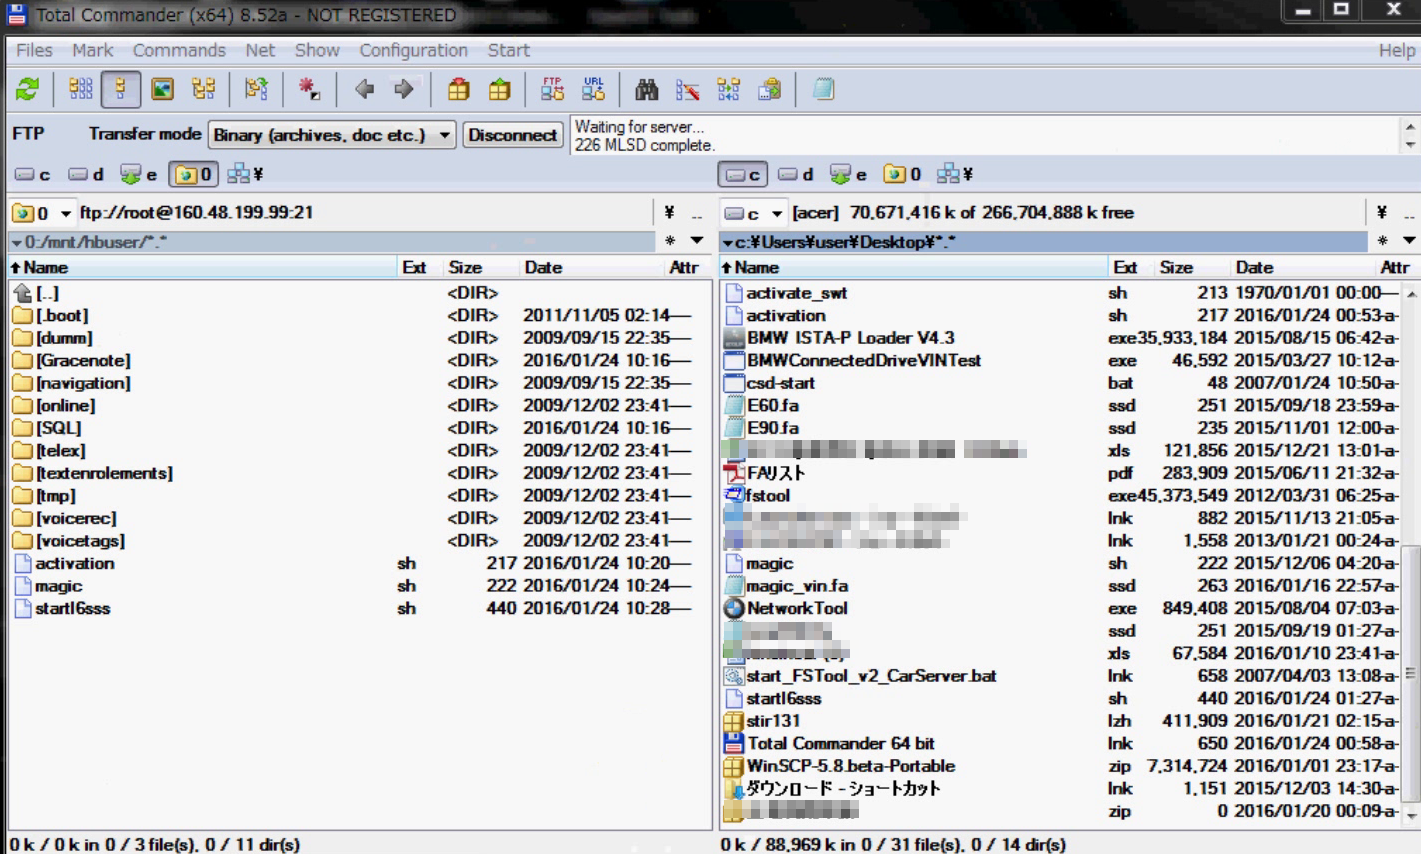Select drive d in the Desktop panel drive bar
The height and width of the screenshot is (854, 1421).
coord(796,175)
